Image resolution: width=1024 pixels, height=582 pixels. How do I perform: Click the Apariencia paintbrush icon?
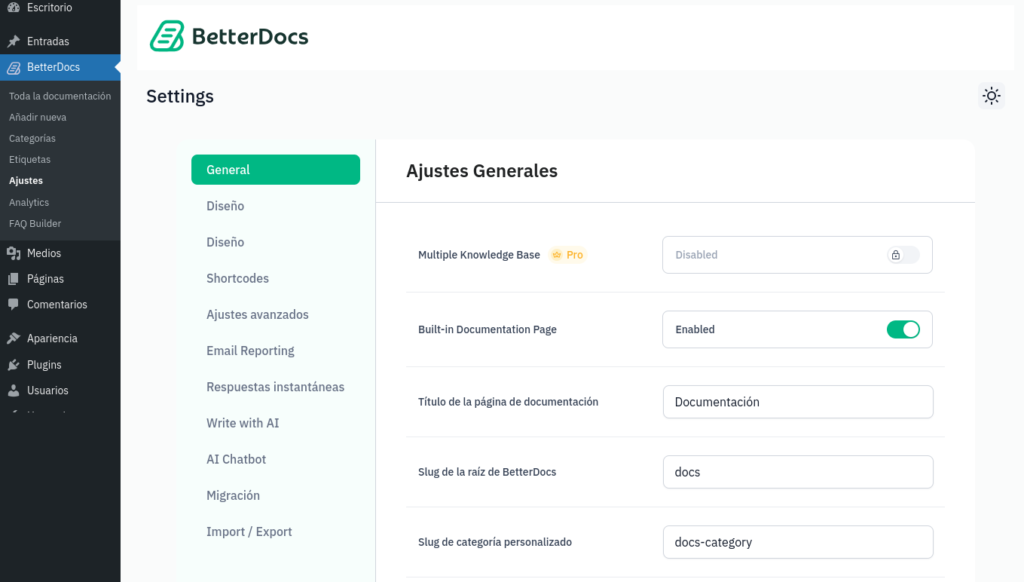pyautogui.click(x=14, y=338)
